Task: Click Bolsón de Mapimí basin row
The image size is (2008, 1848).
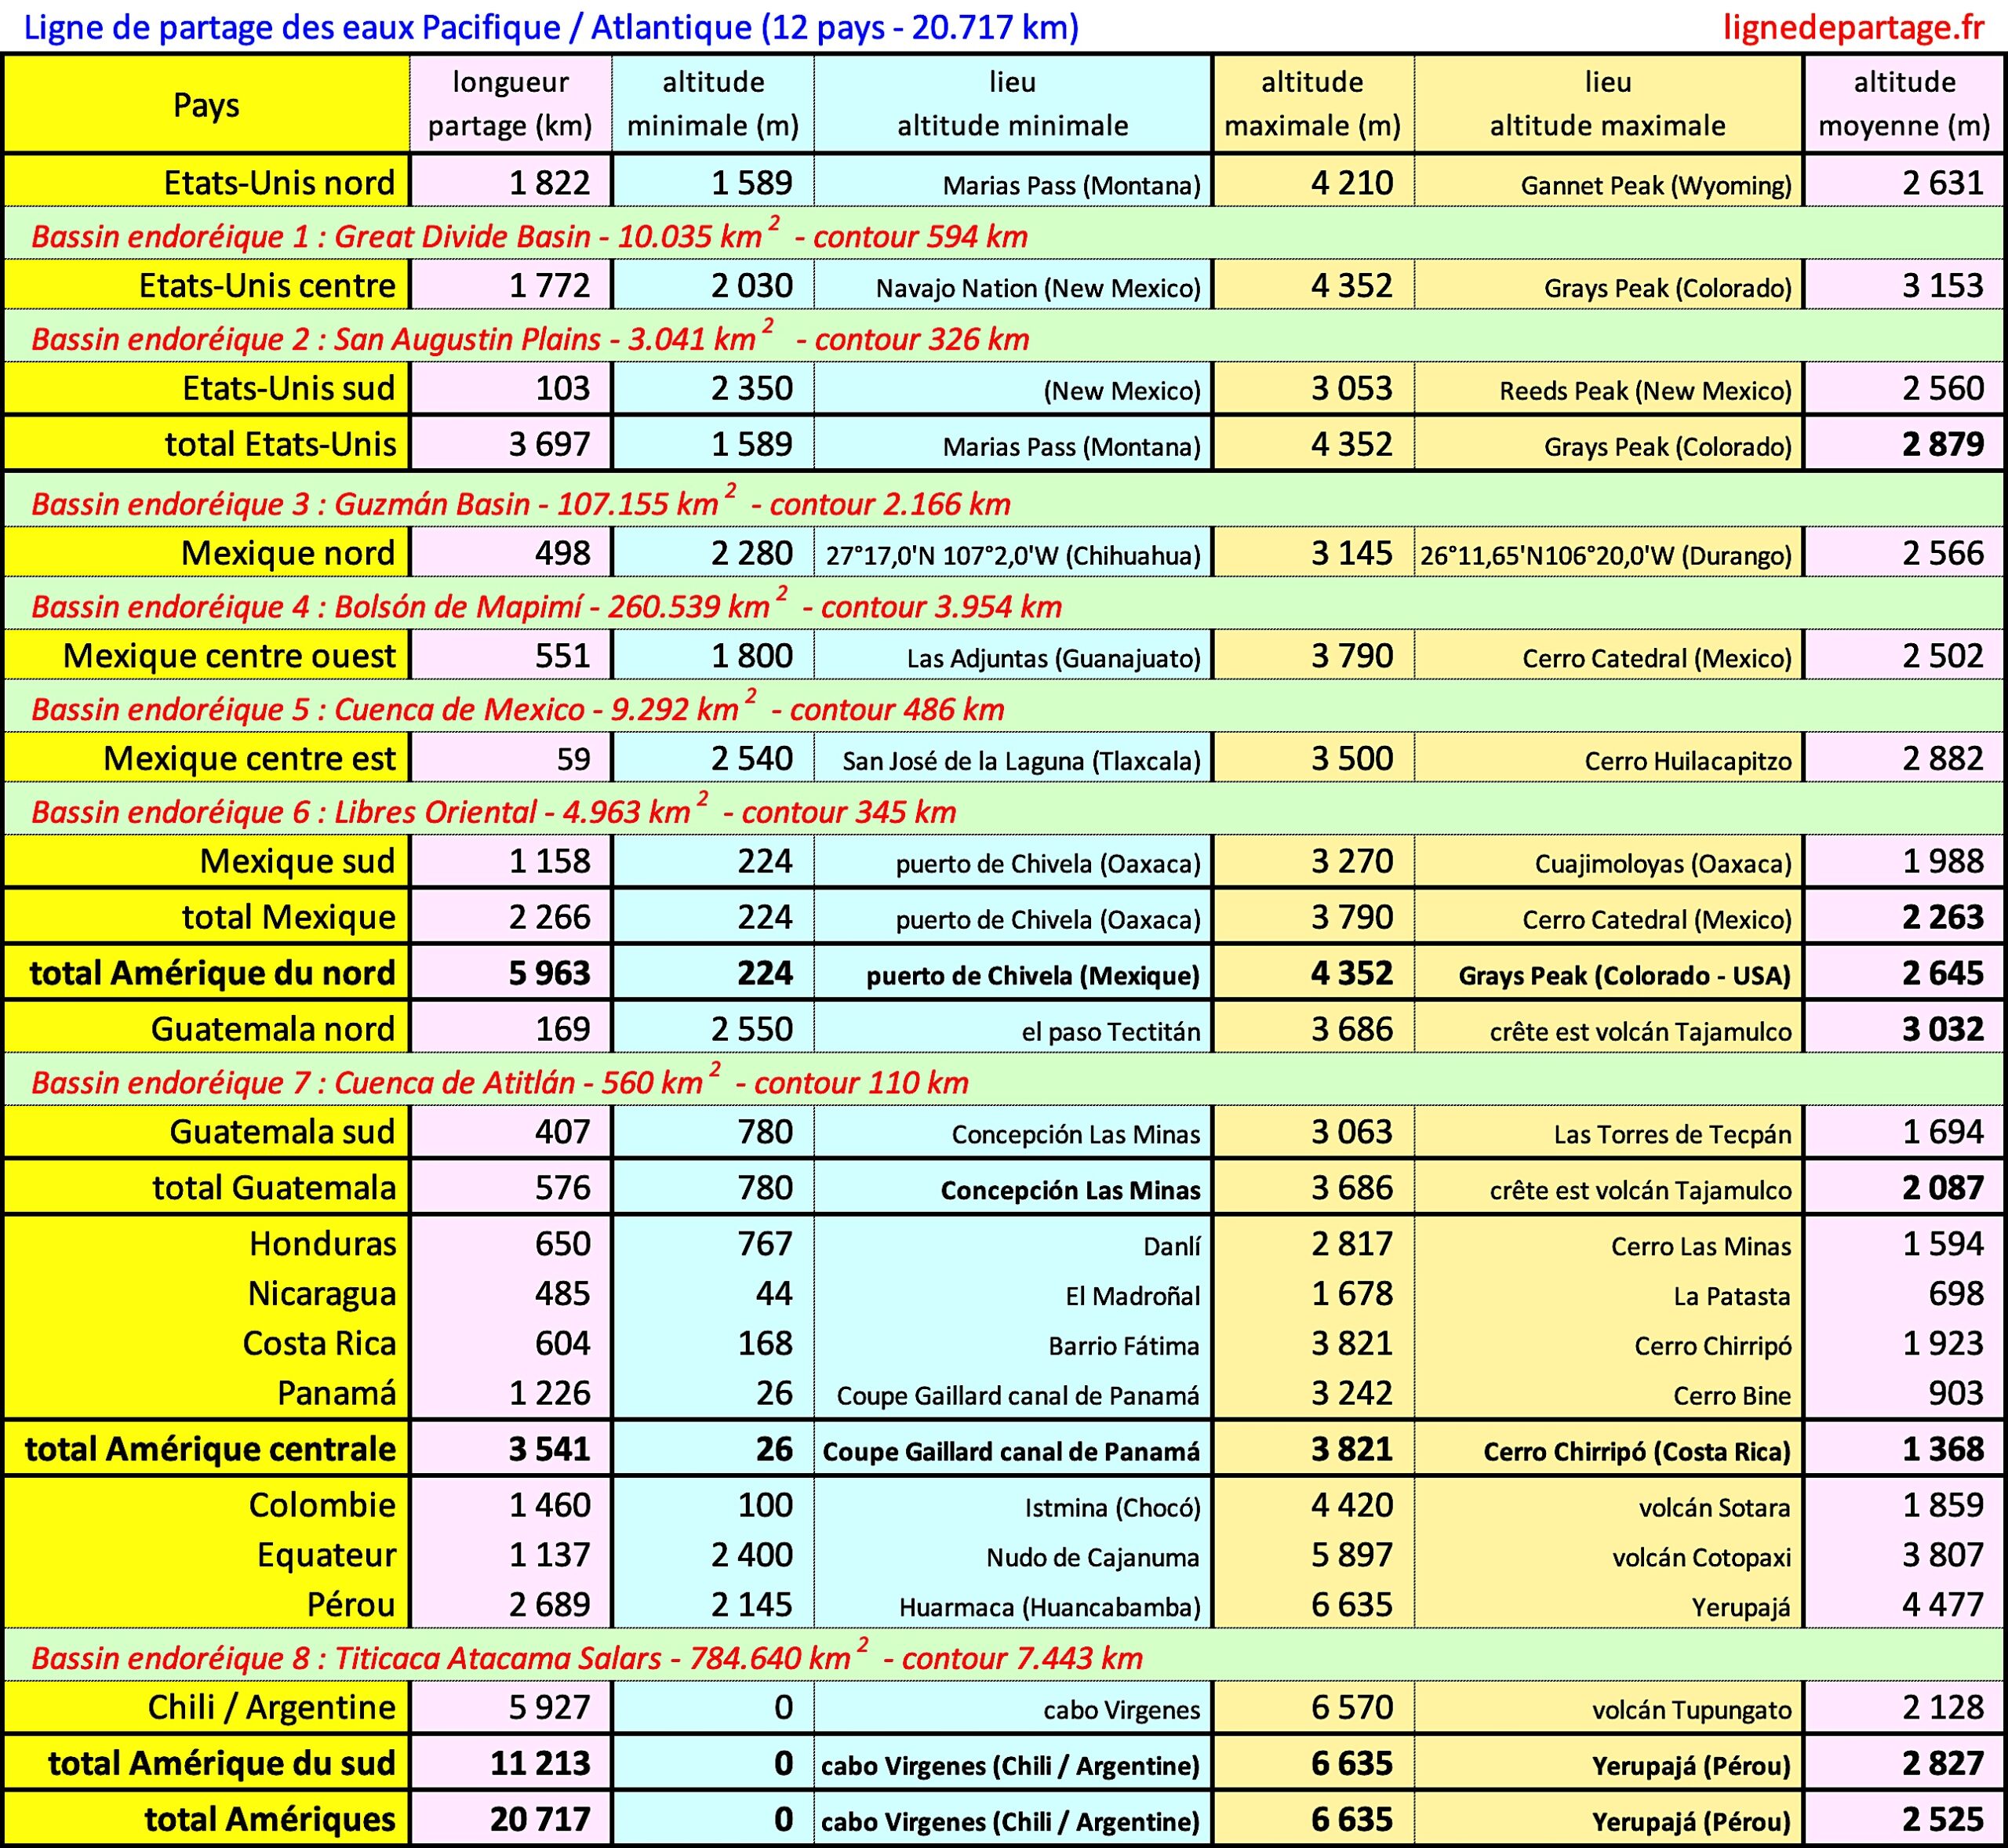Action: tap(546, 606)
